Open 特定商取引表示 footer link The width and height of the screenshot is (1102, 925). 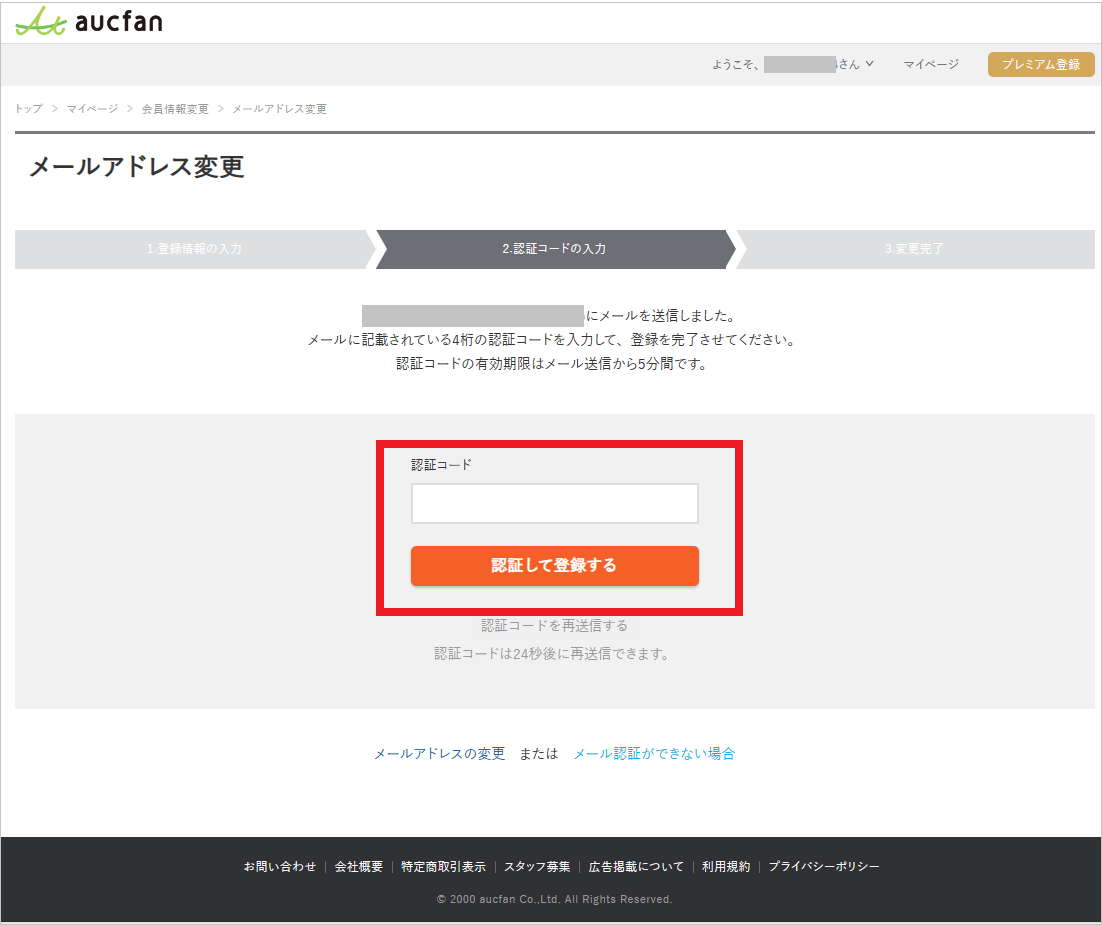tap(443, 867)
